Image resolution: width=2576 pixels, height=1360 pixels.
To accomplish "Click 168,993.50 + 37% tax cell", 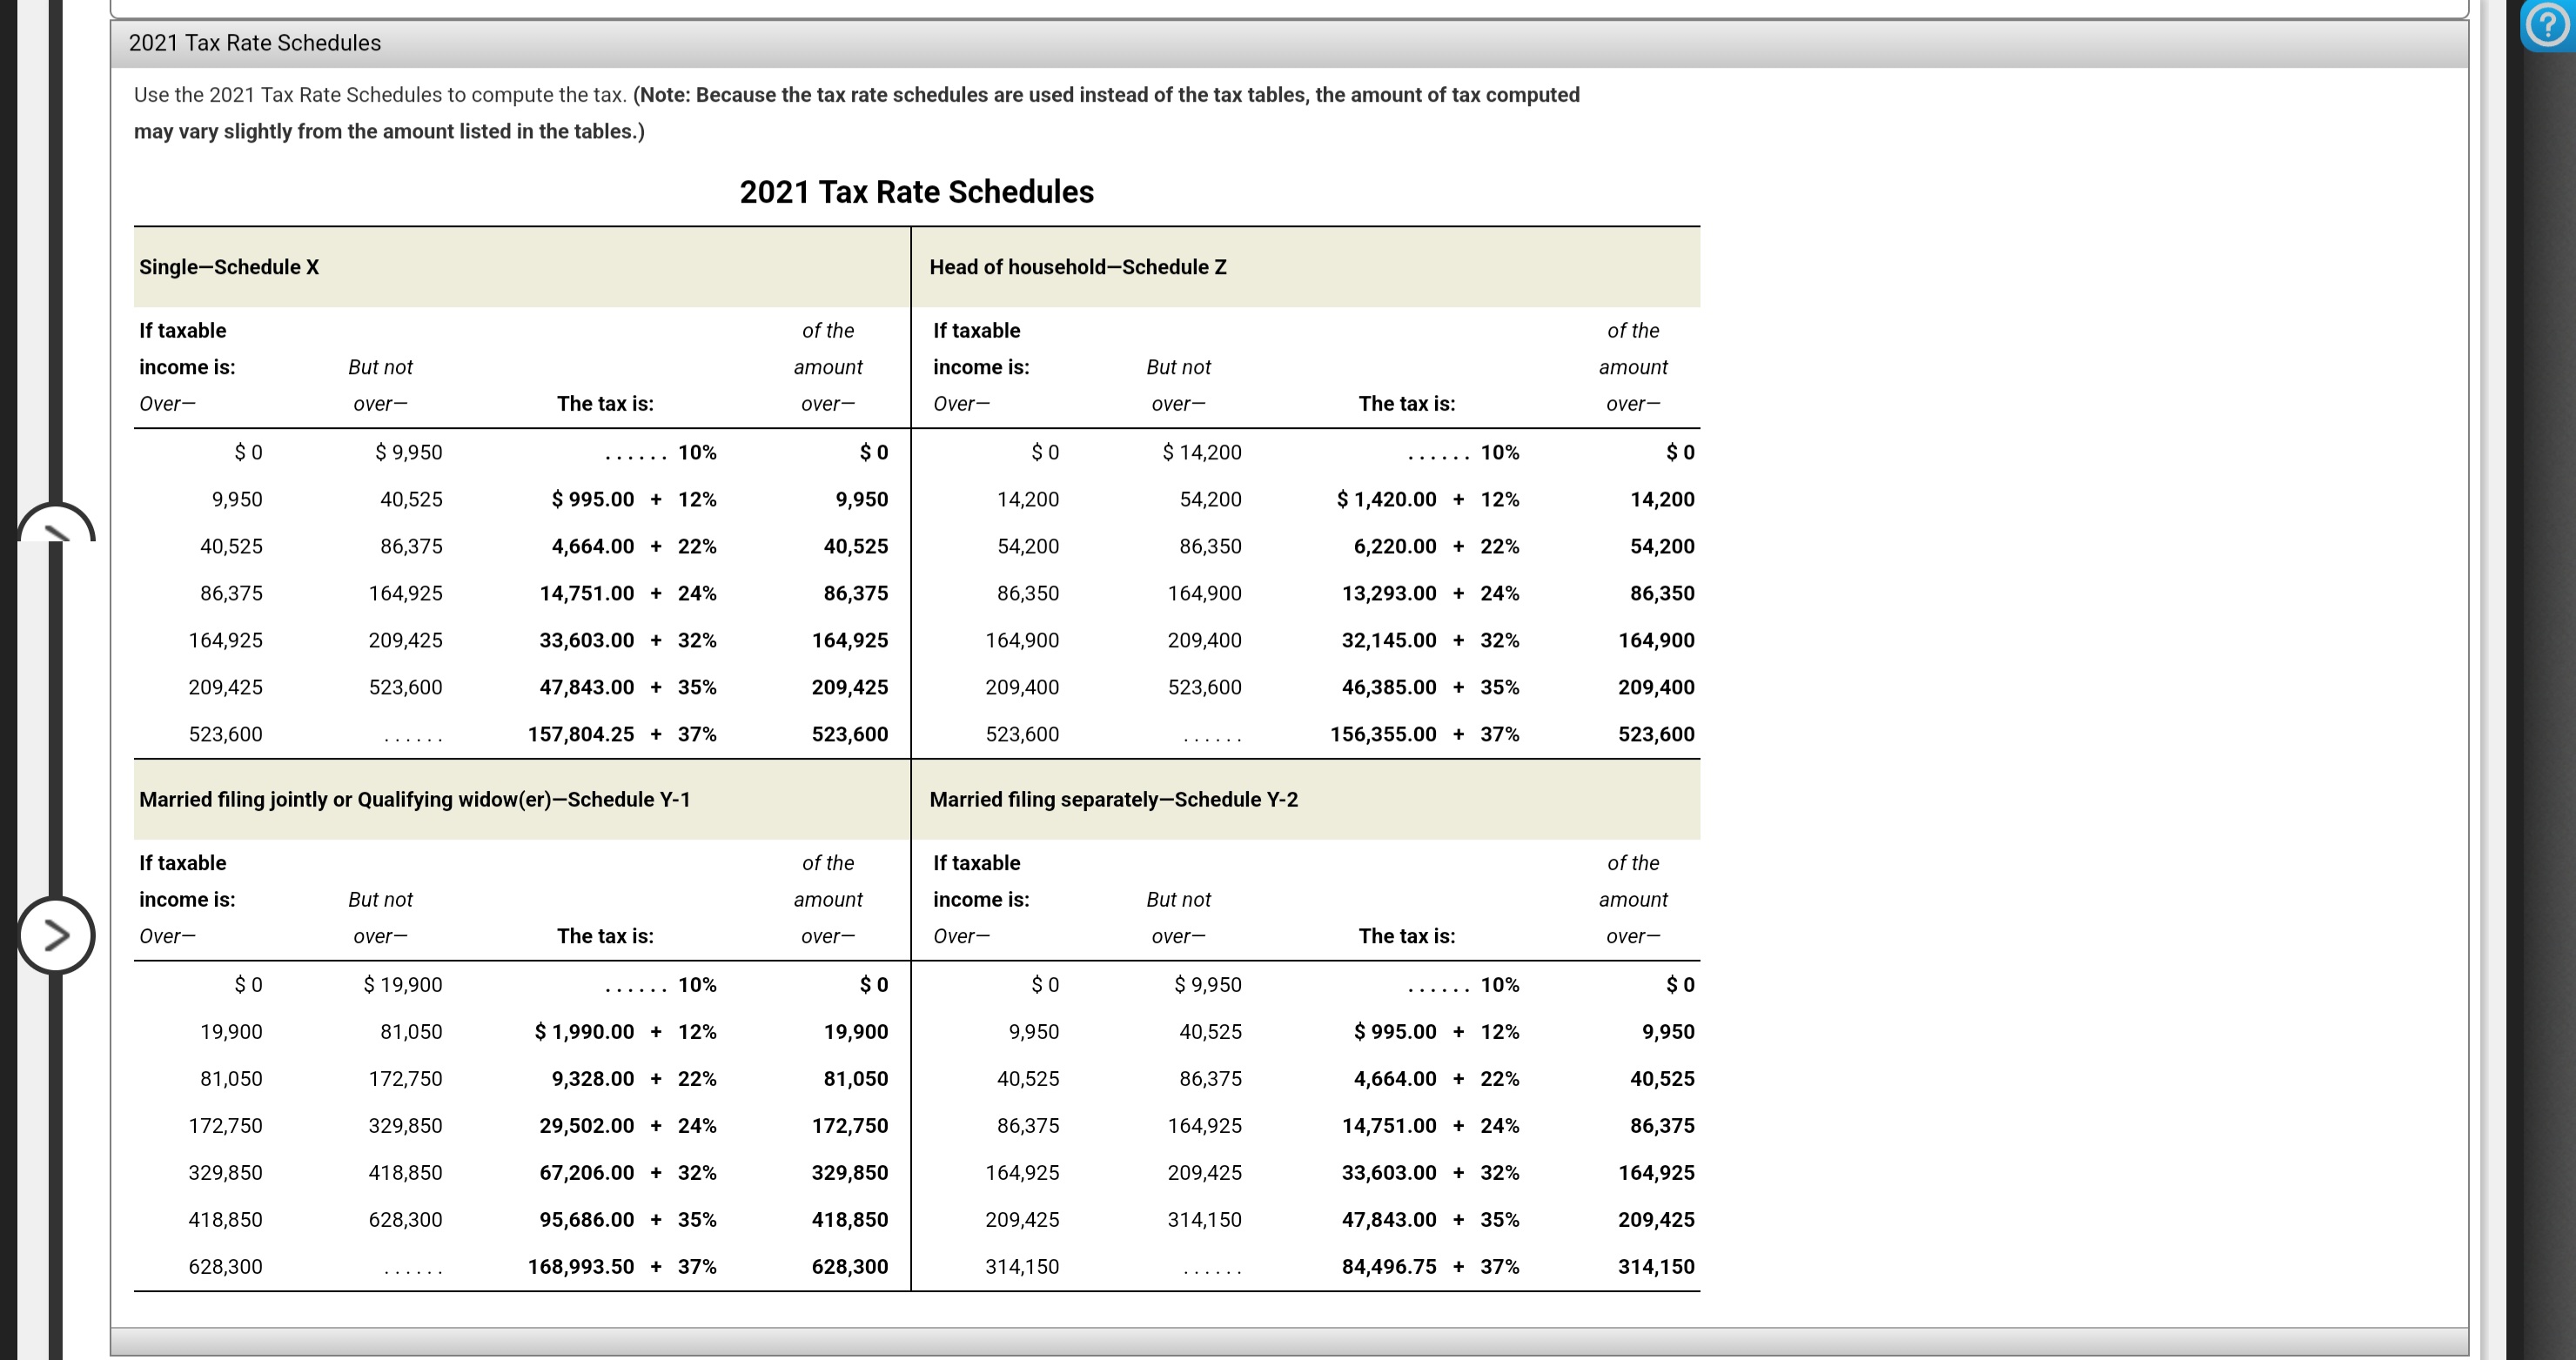I will coord(621,1266).
